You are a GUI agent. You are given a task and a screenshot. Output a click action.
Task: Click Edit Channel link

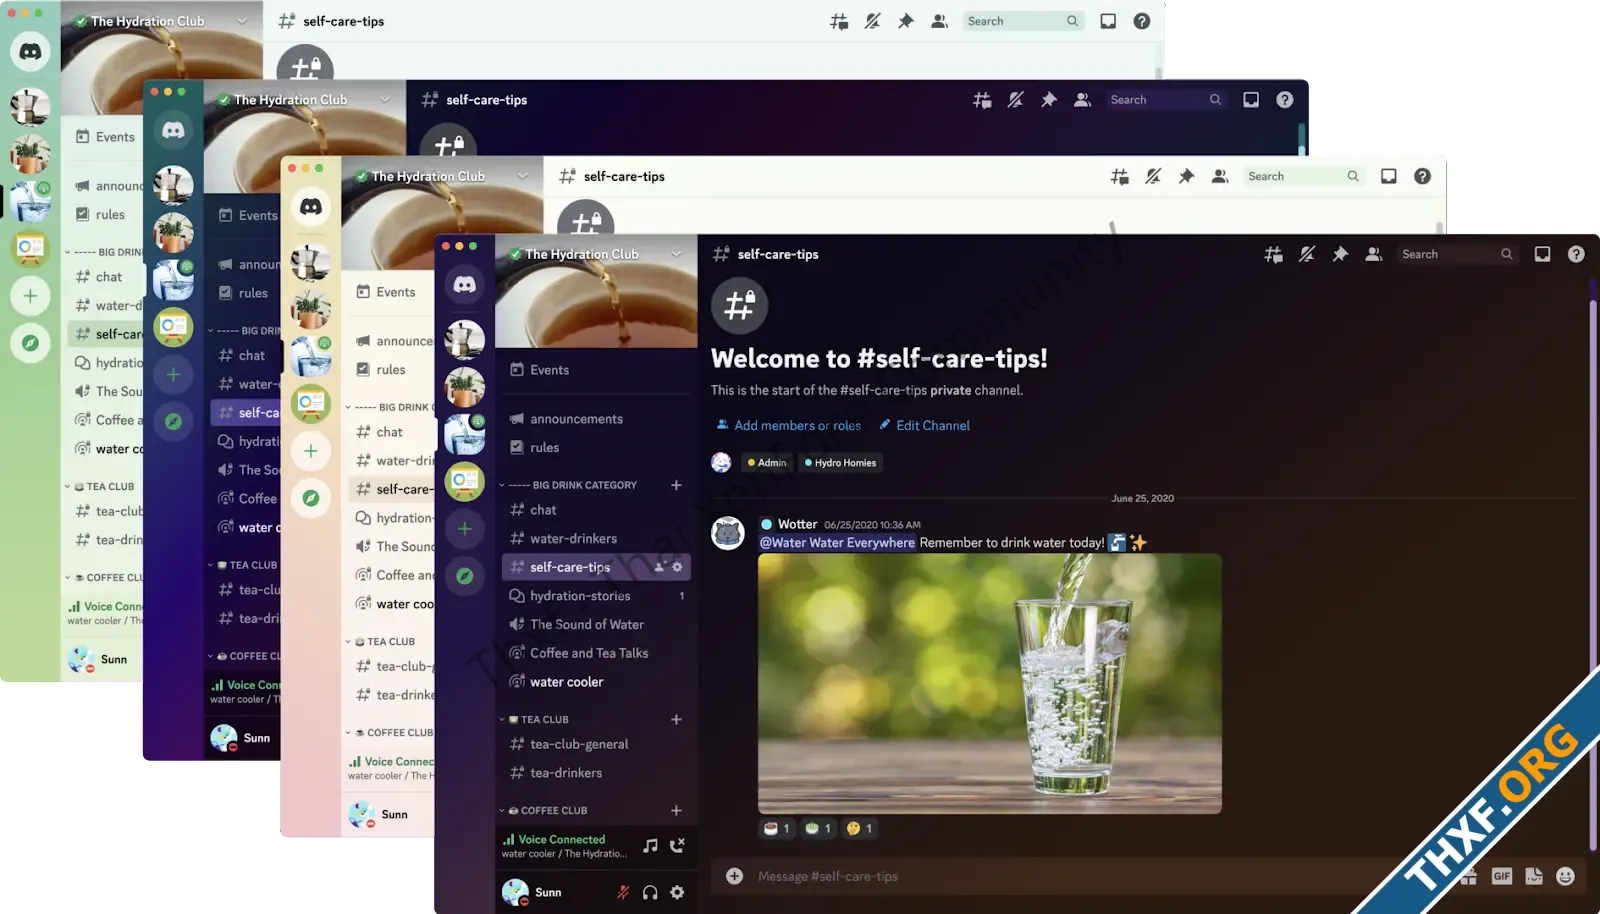[924, 425]
